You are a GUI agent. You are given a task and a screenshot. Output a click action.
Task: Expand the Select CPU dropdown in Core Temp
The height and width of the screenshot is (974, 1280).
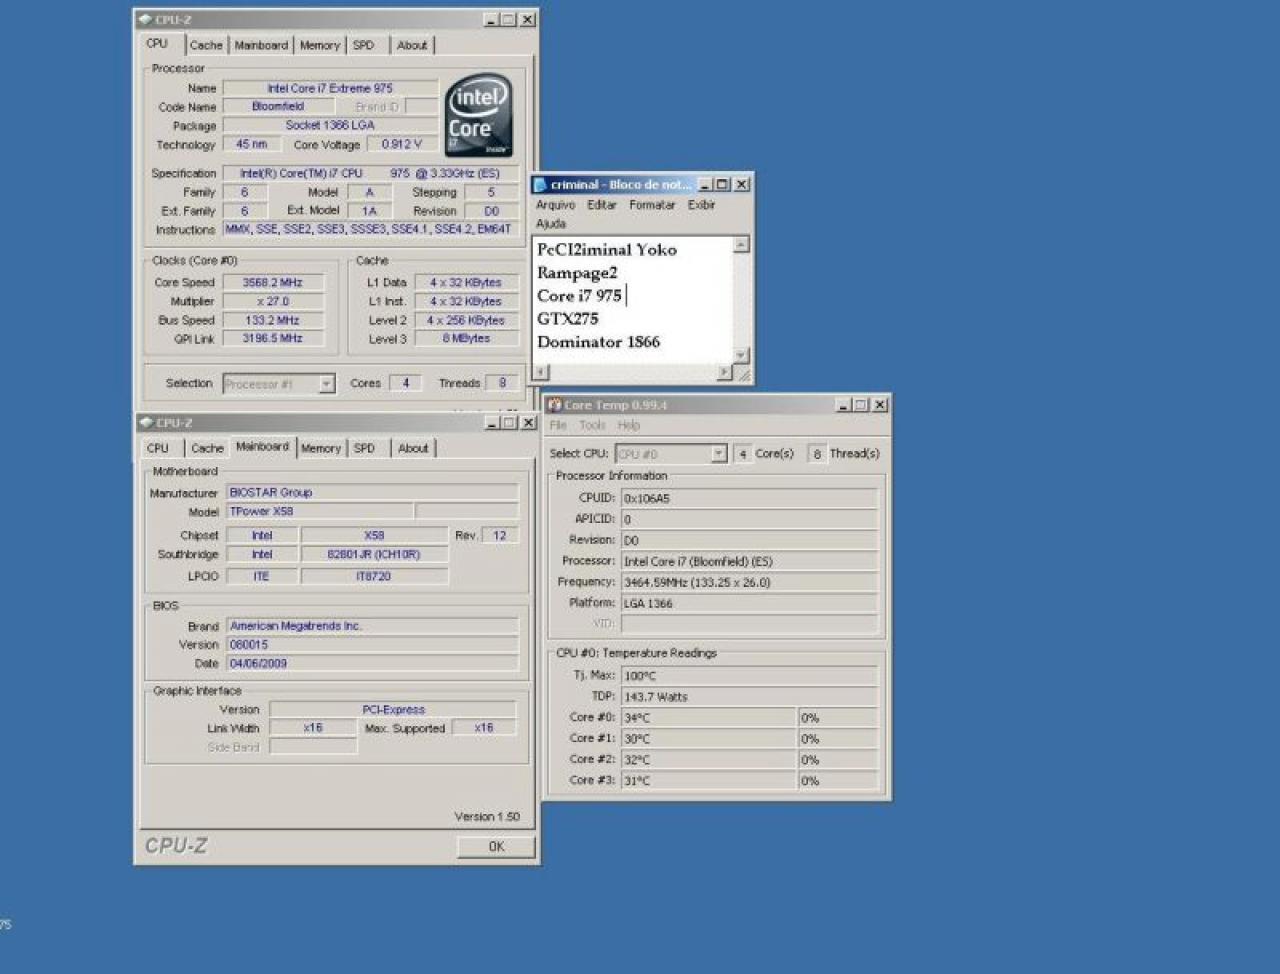click(718, 454)
